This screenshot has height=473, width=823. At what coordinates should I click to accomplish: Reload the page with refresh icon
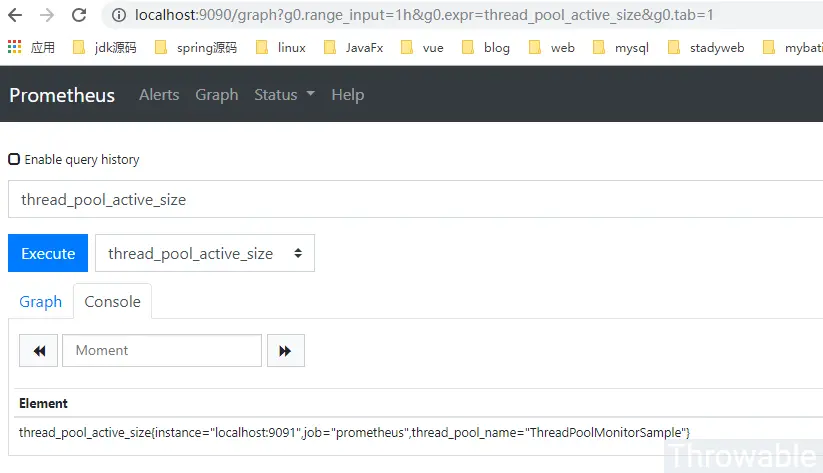(82, 15)
